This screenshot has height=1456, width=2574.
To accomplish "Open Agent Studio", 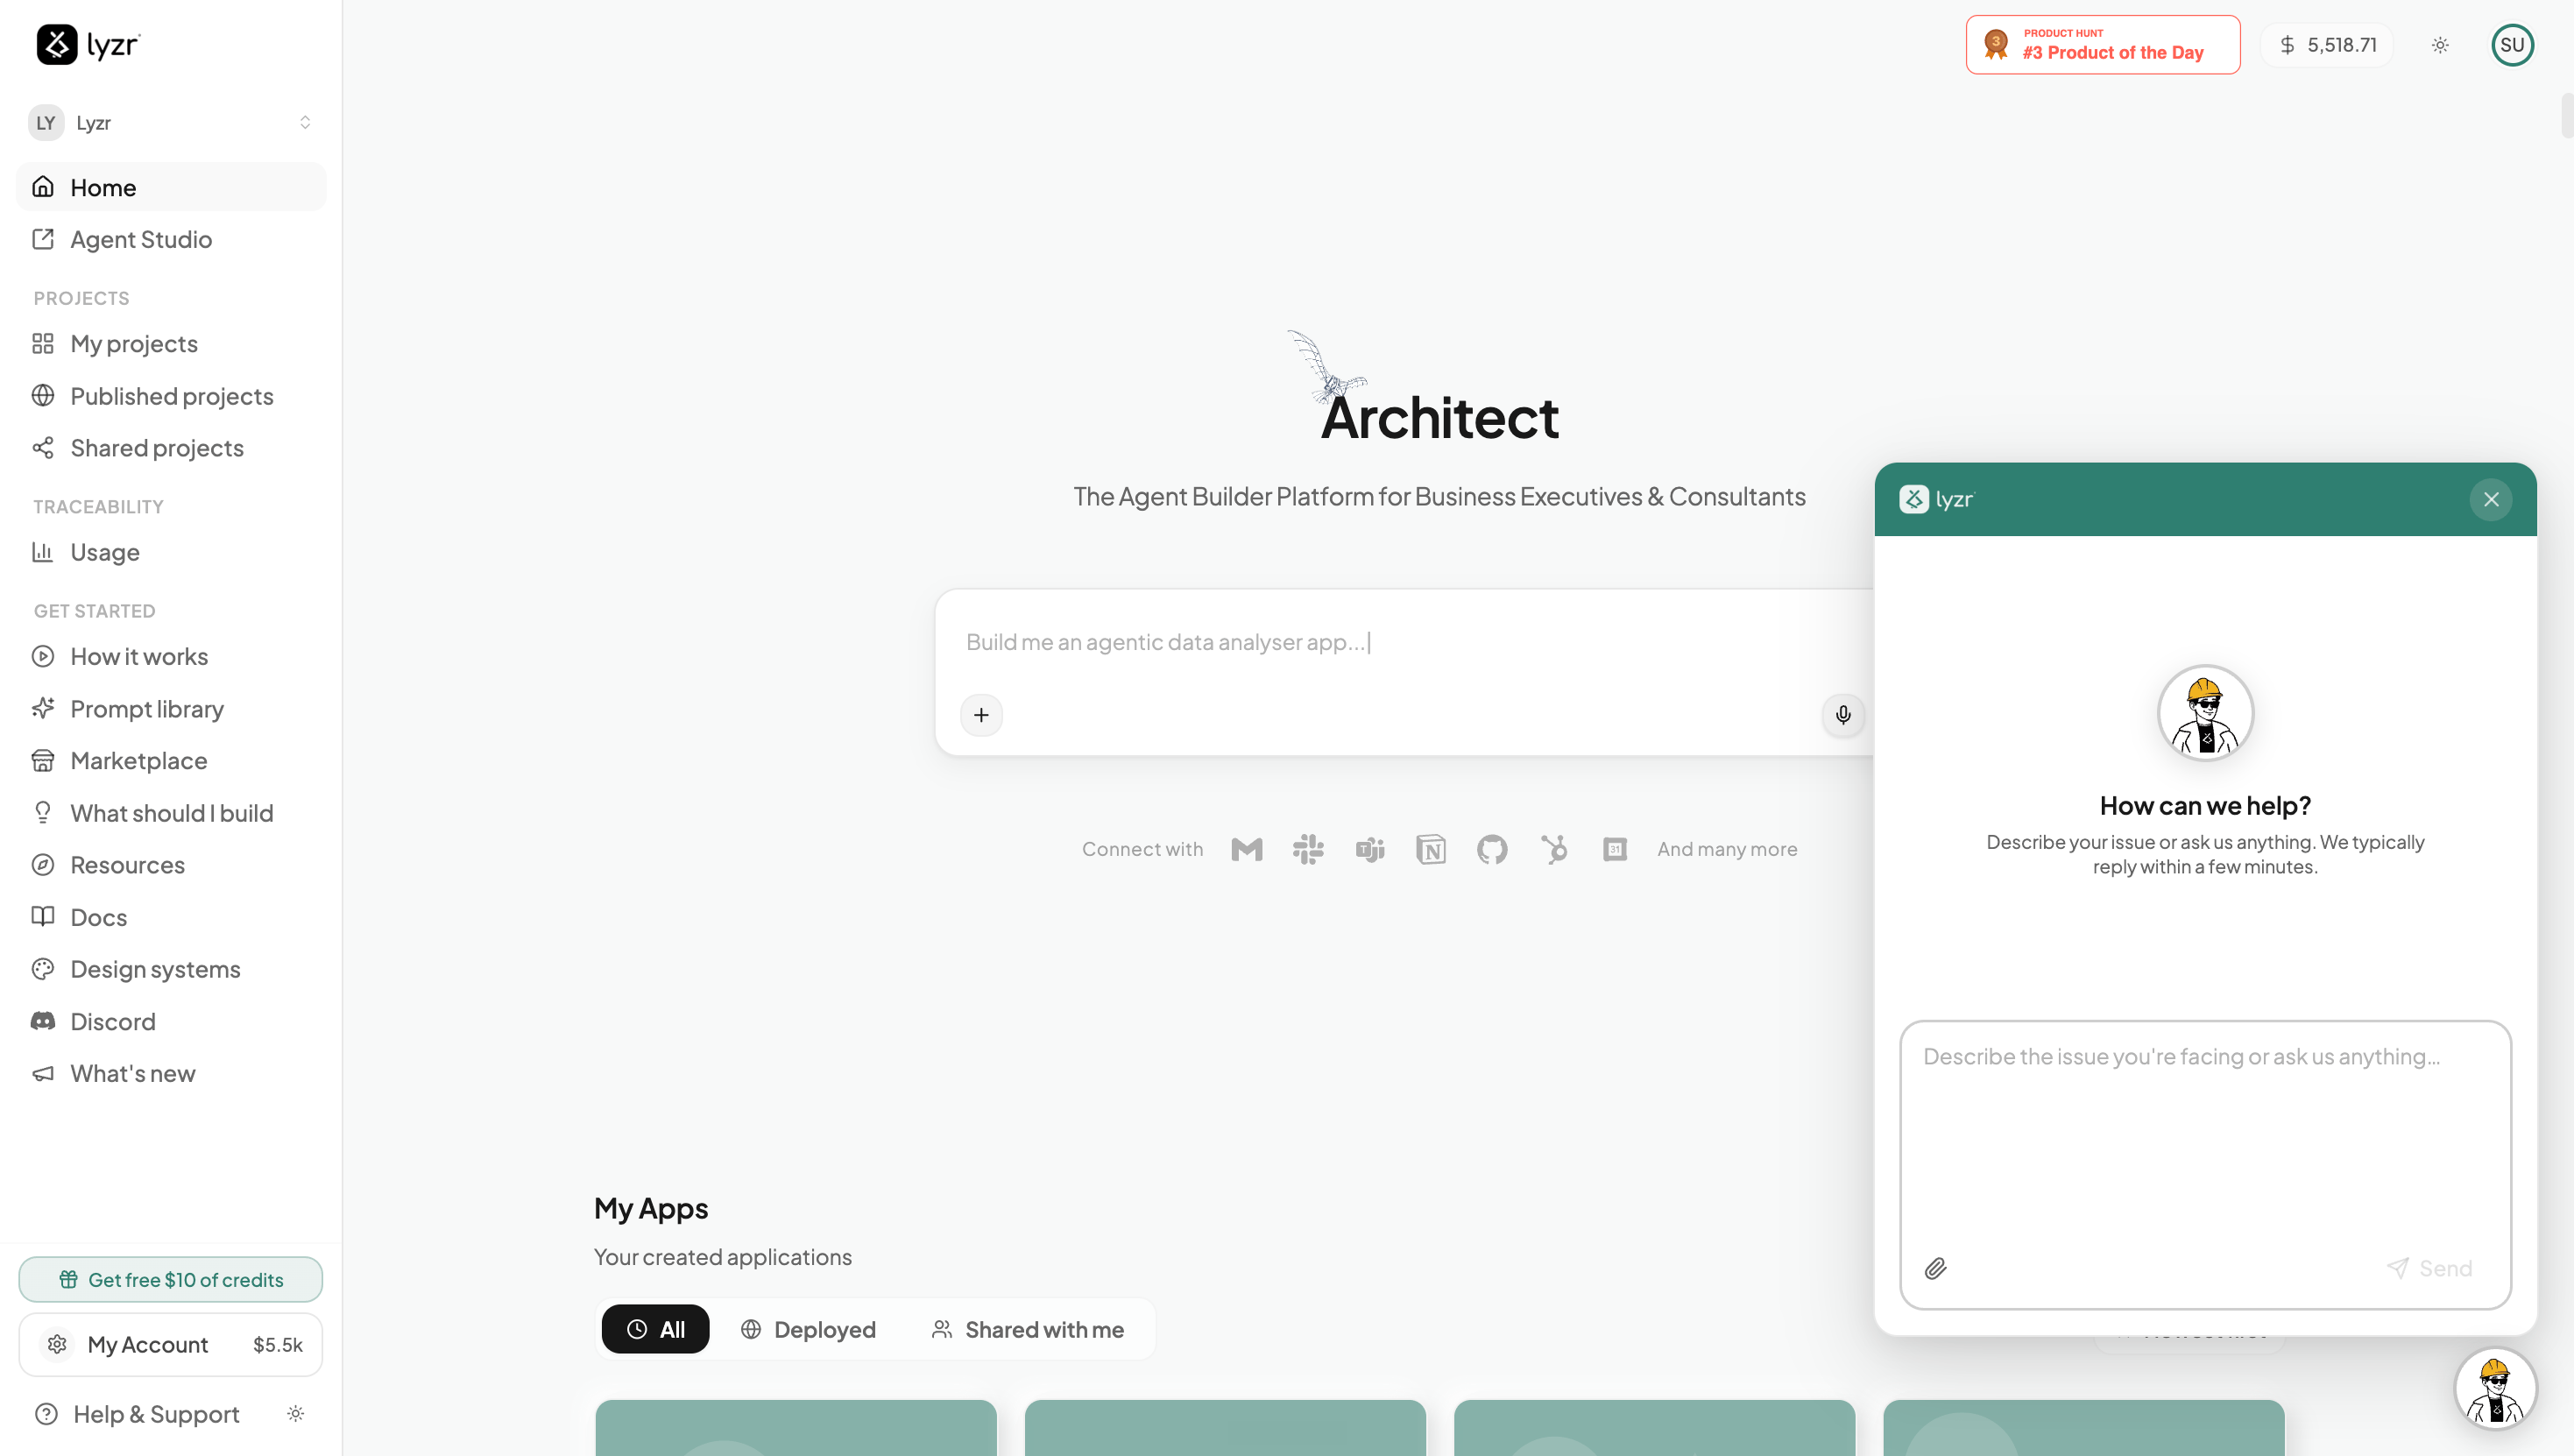I will (171, 239).
